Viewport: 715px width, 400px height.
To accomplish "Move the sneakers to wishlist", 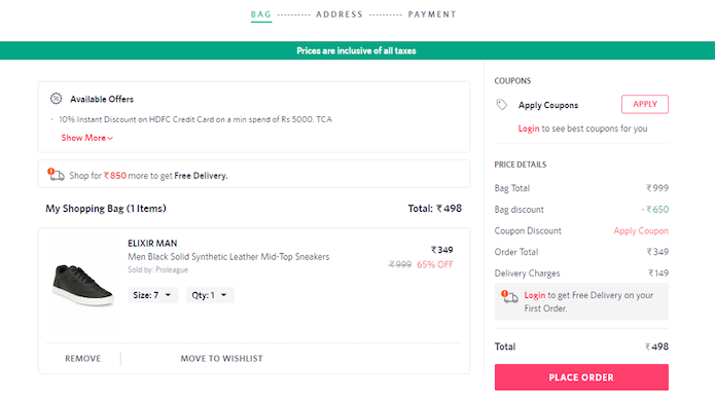I will (221, 358).
